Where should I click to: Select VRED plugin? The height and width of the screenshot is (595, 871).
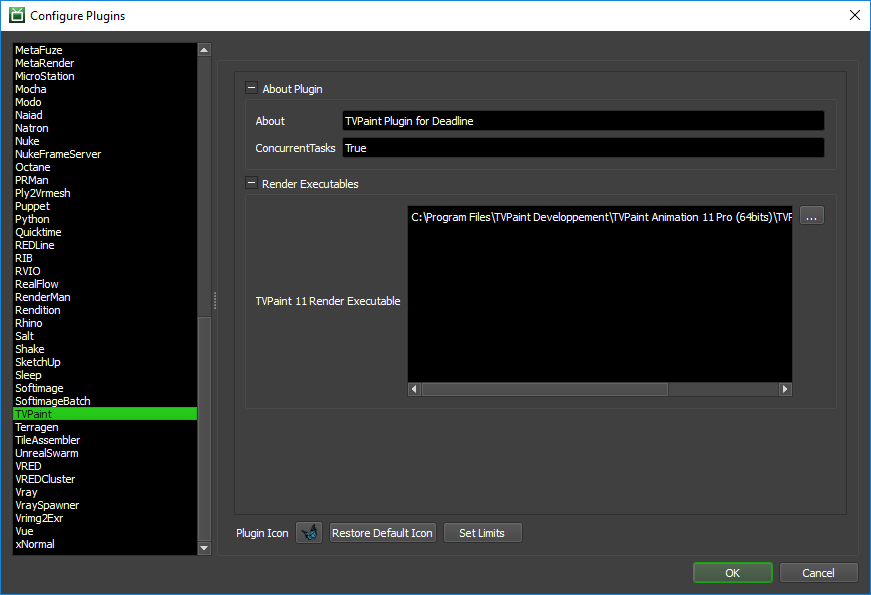tap(105, 466)
